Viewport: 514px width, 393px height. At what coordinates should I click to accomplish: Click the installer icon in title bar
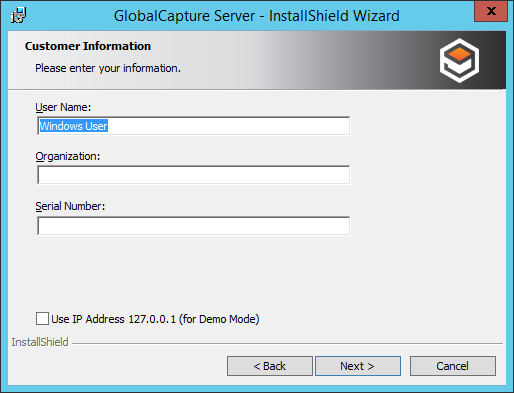[18, 15]
